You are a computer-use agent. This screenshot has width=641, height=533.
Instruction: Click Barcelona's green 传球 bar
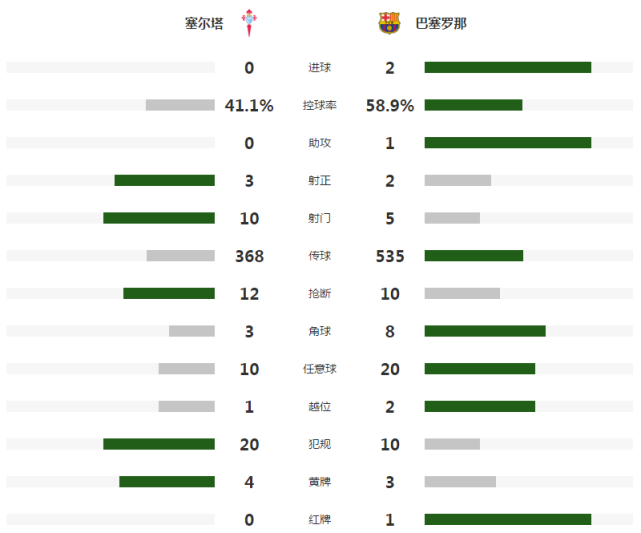pyautogui.click(x=474, y=255)
